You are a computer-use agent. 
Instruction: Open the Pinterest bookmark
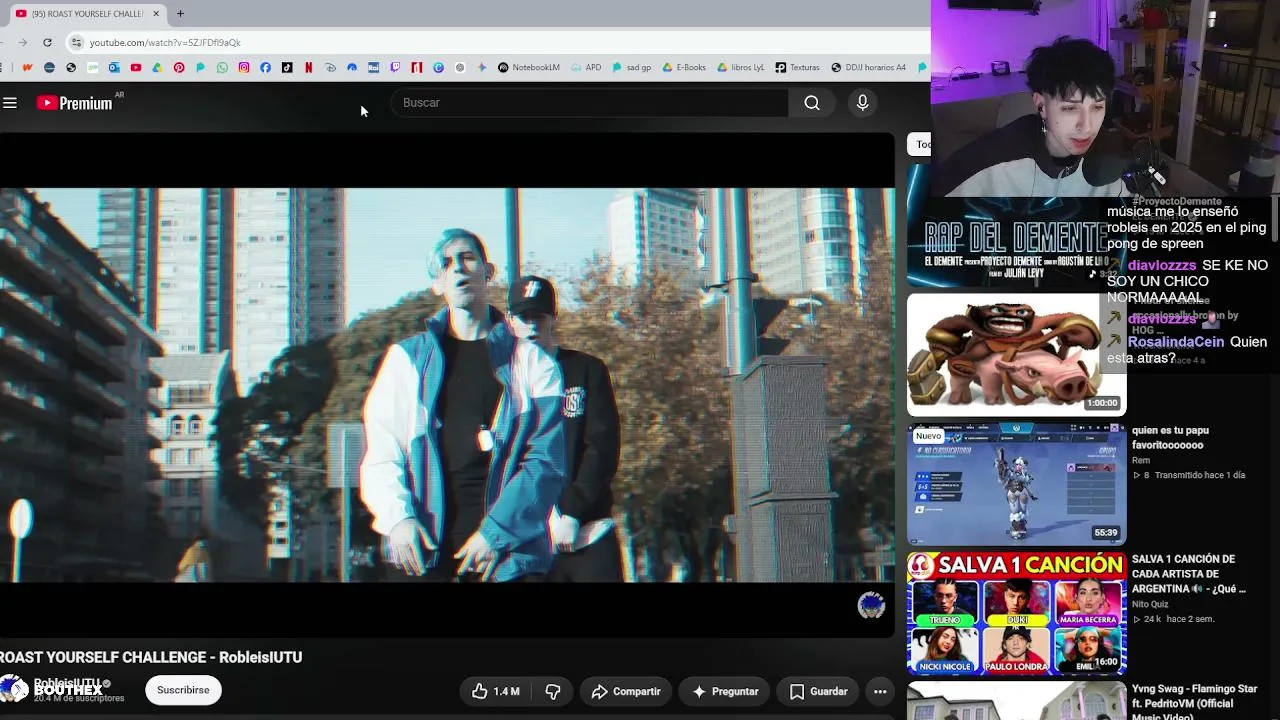pyautogui.click(x=179, y=68)
